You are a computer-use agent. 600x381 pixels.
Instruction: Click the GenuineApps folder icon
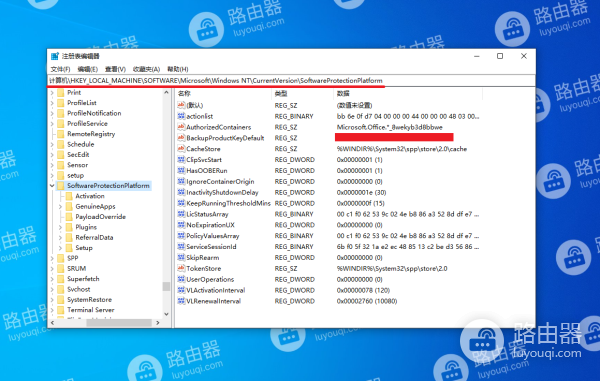tap(69, 206)
